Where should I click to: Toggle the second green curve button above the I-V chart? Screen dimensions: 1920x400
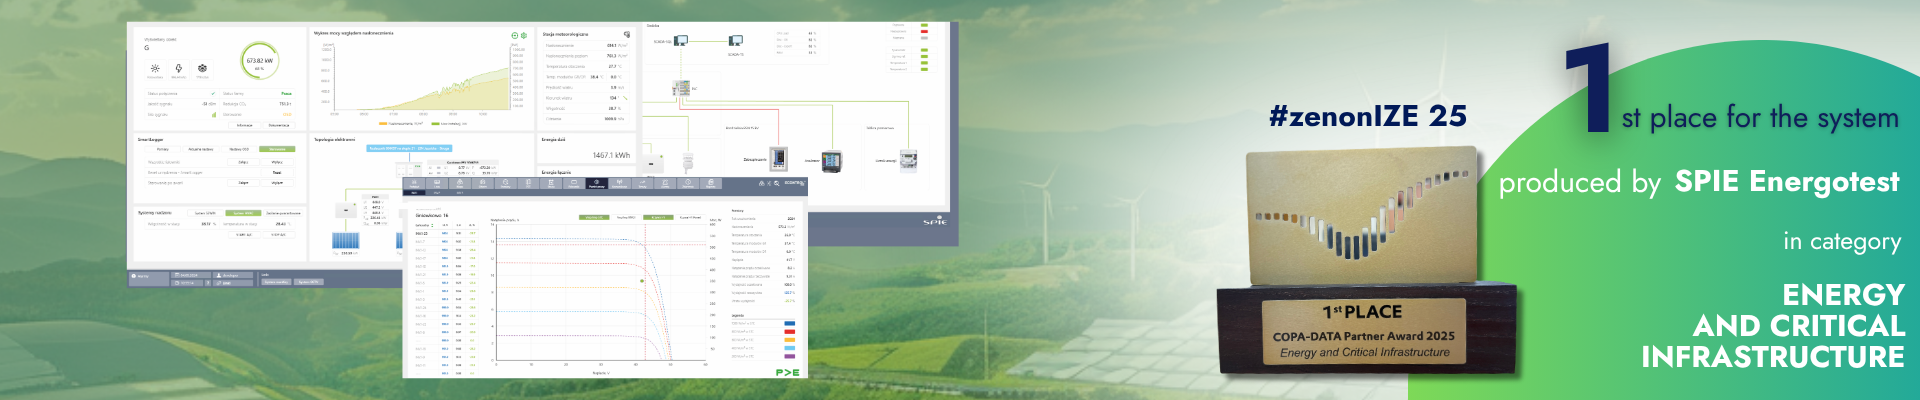pos(656,217)
